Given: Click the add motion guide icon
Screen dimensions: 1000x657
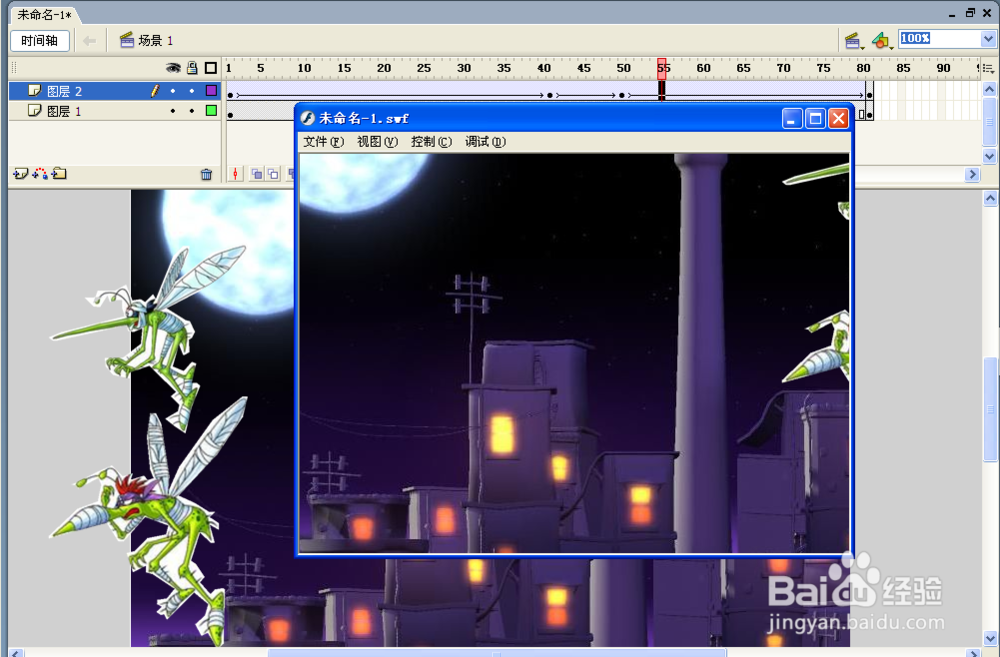Looking at the screenshot, I should pos(40,173).
